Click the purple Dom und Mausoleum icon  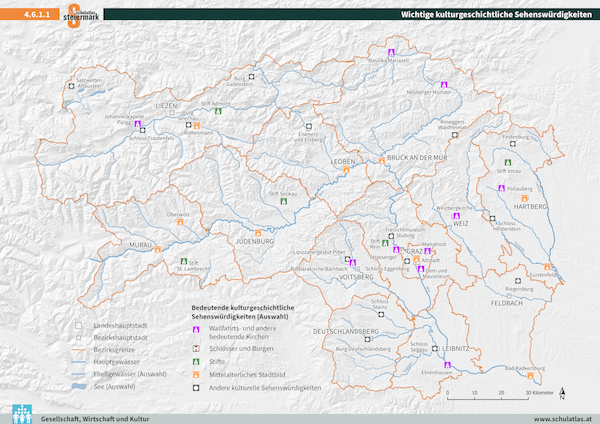point(421,269)
